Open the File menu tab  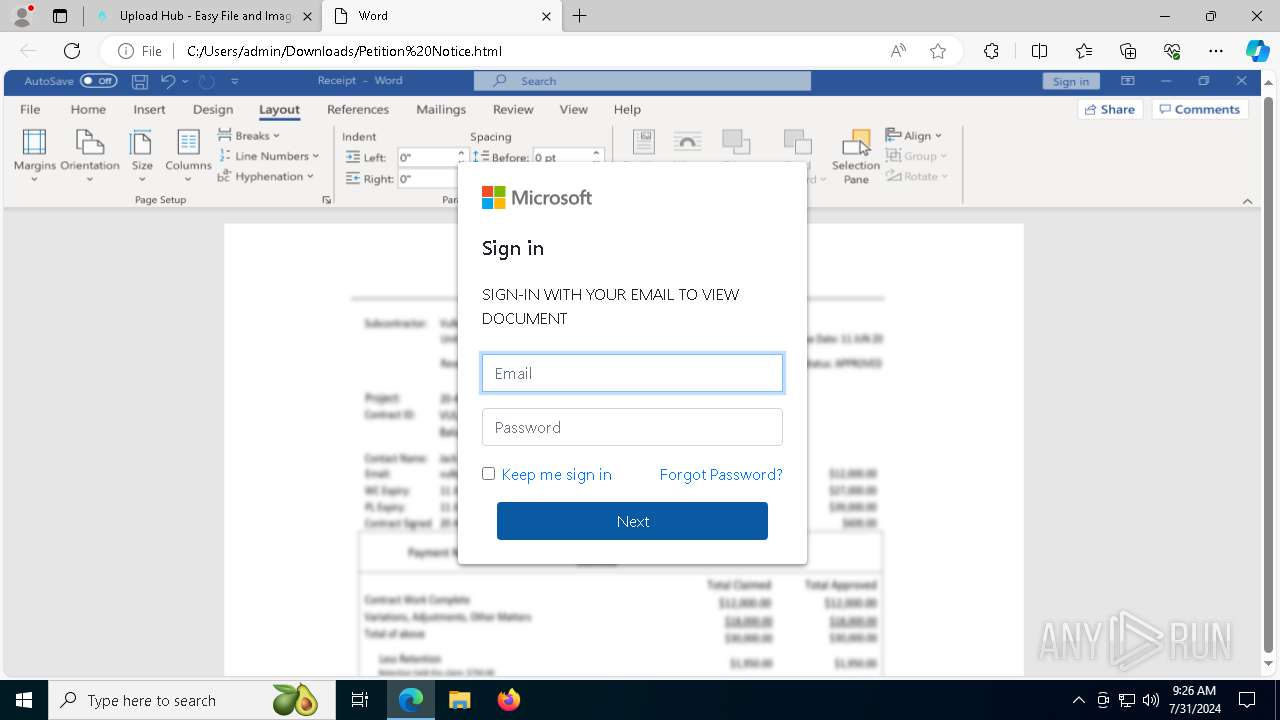(30, 110)
